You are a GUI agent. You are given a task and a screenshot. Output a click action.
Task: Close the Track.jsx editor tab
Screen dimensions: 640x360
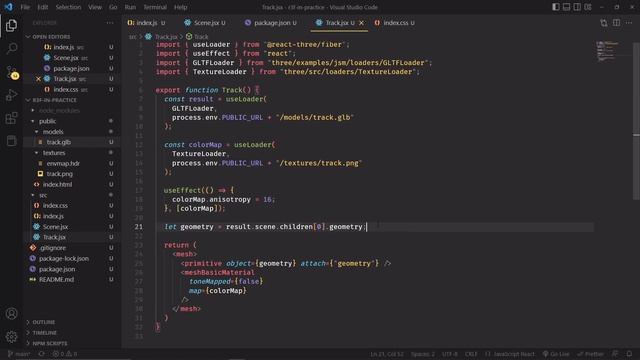361,23
